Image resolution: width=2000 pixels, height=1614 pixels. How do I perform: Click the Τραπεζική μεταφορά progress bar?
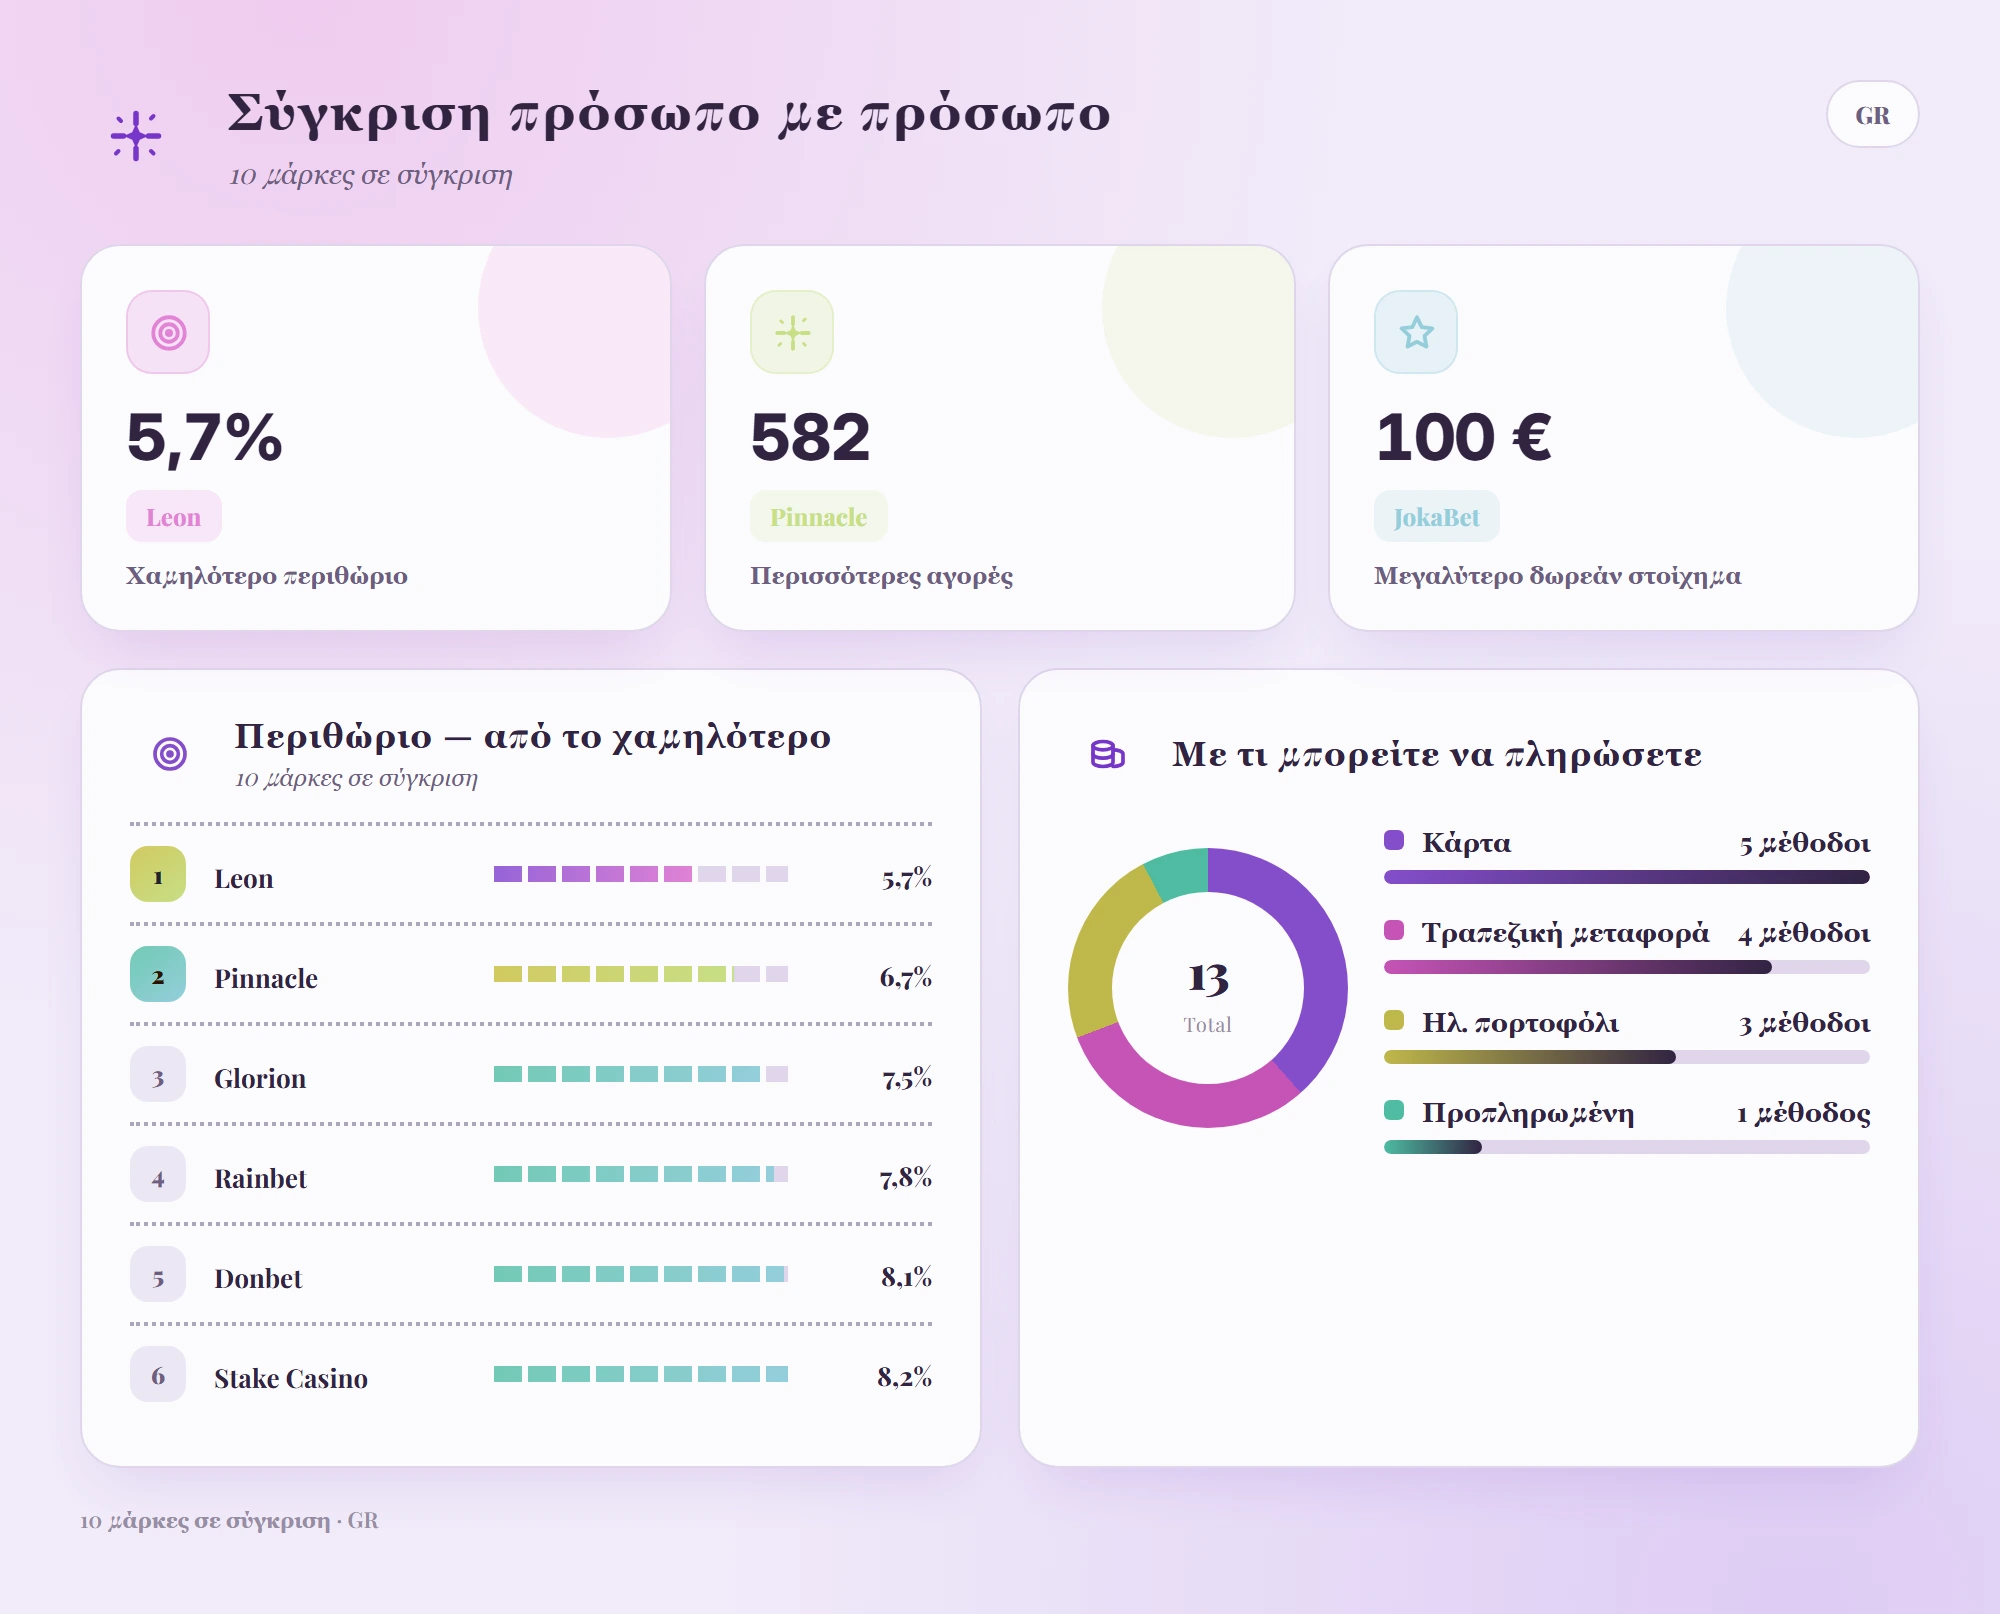(1627, 967)
